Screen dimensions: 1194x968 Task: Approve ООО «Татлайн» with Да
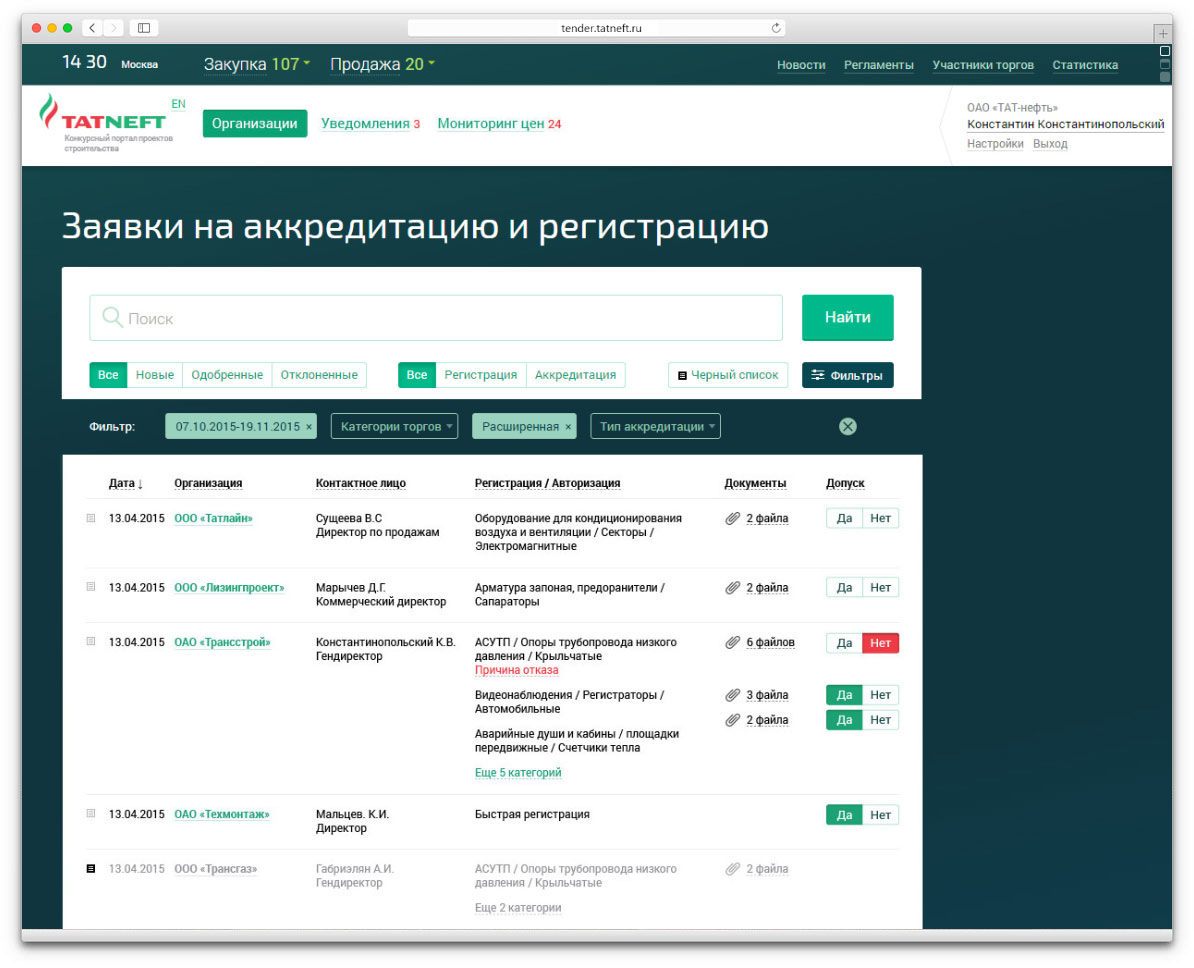point(844,519)
